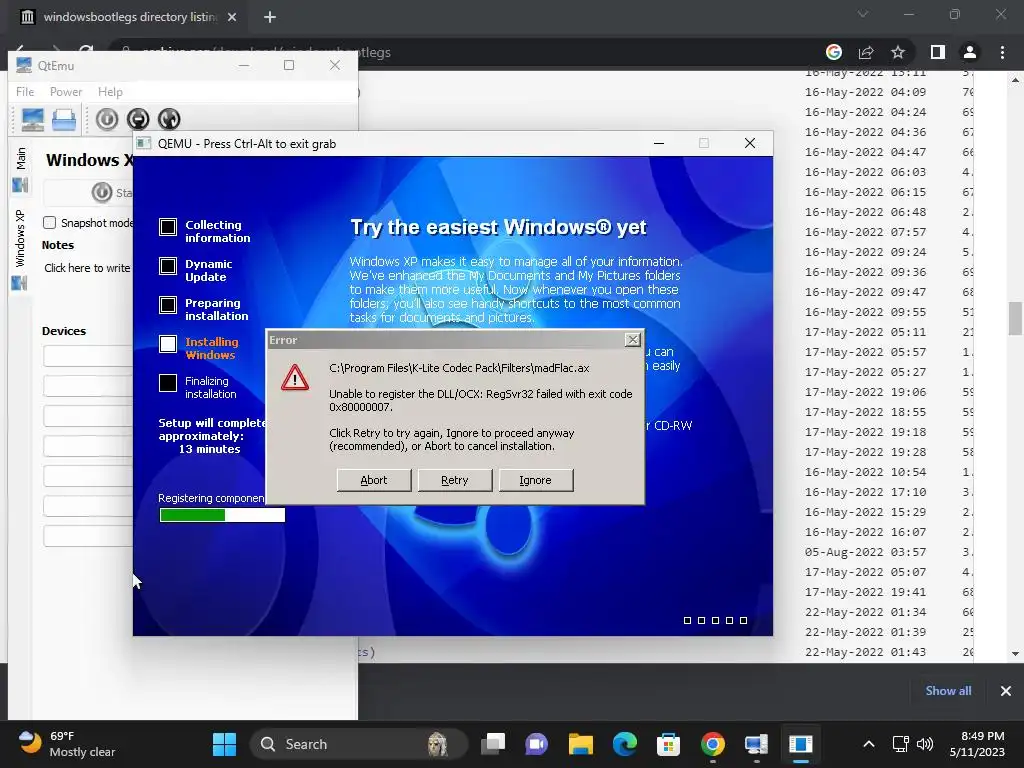Select listing date 05-Aug-2022 03:57

(865, 552)
